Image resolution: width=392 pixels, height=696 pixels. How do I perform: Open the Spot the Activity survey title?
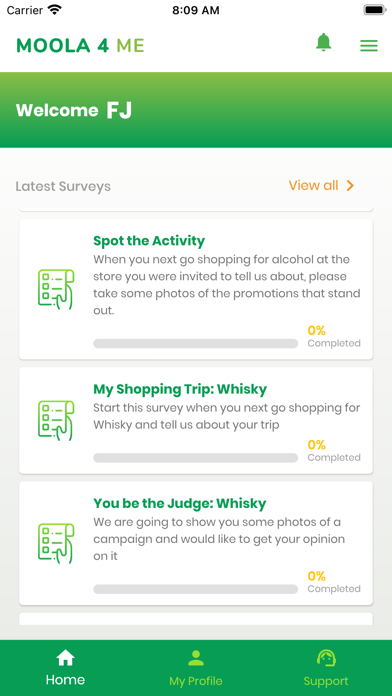[x=149, y=241]
